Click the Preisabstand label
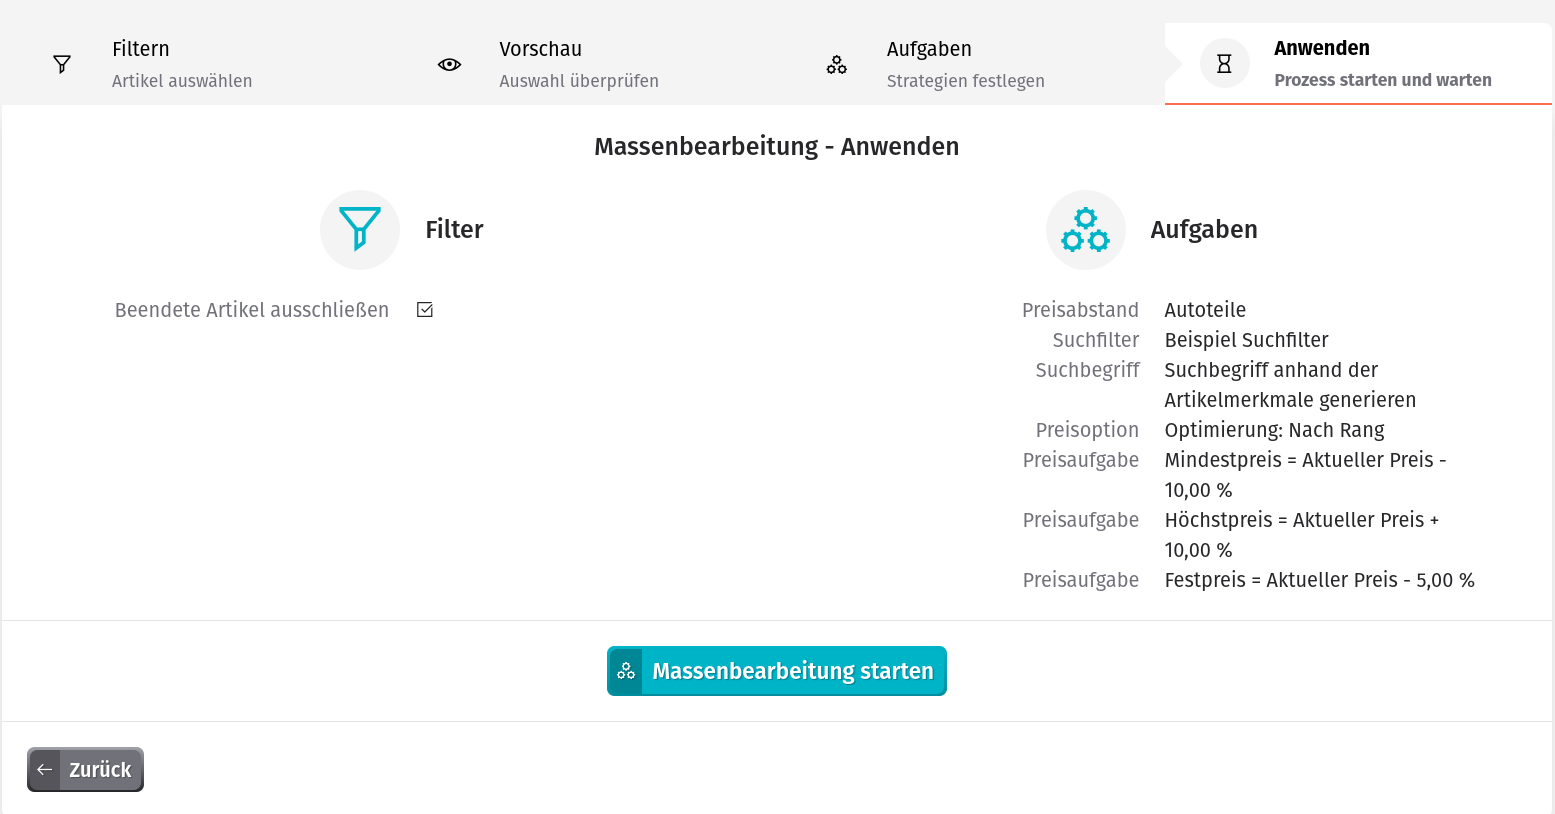The width and height of the screenshot is (1555, 814). click(1080, 310)
